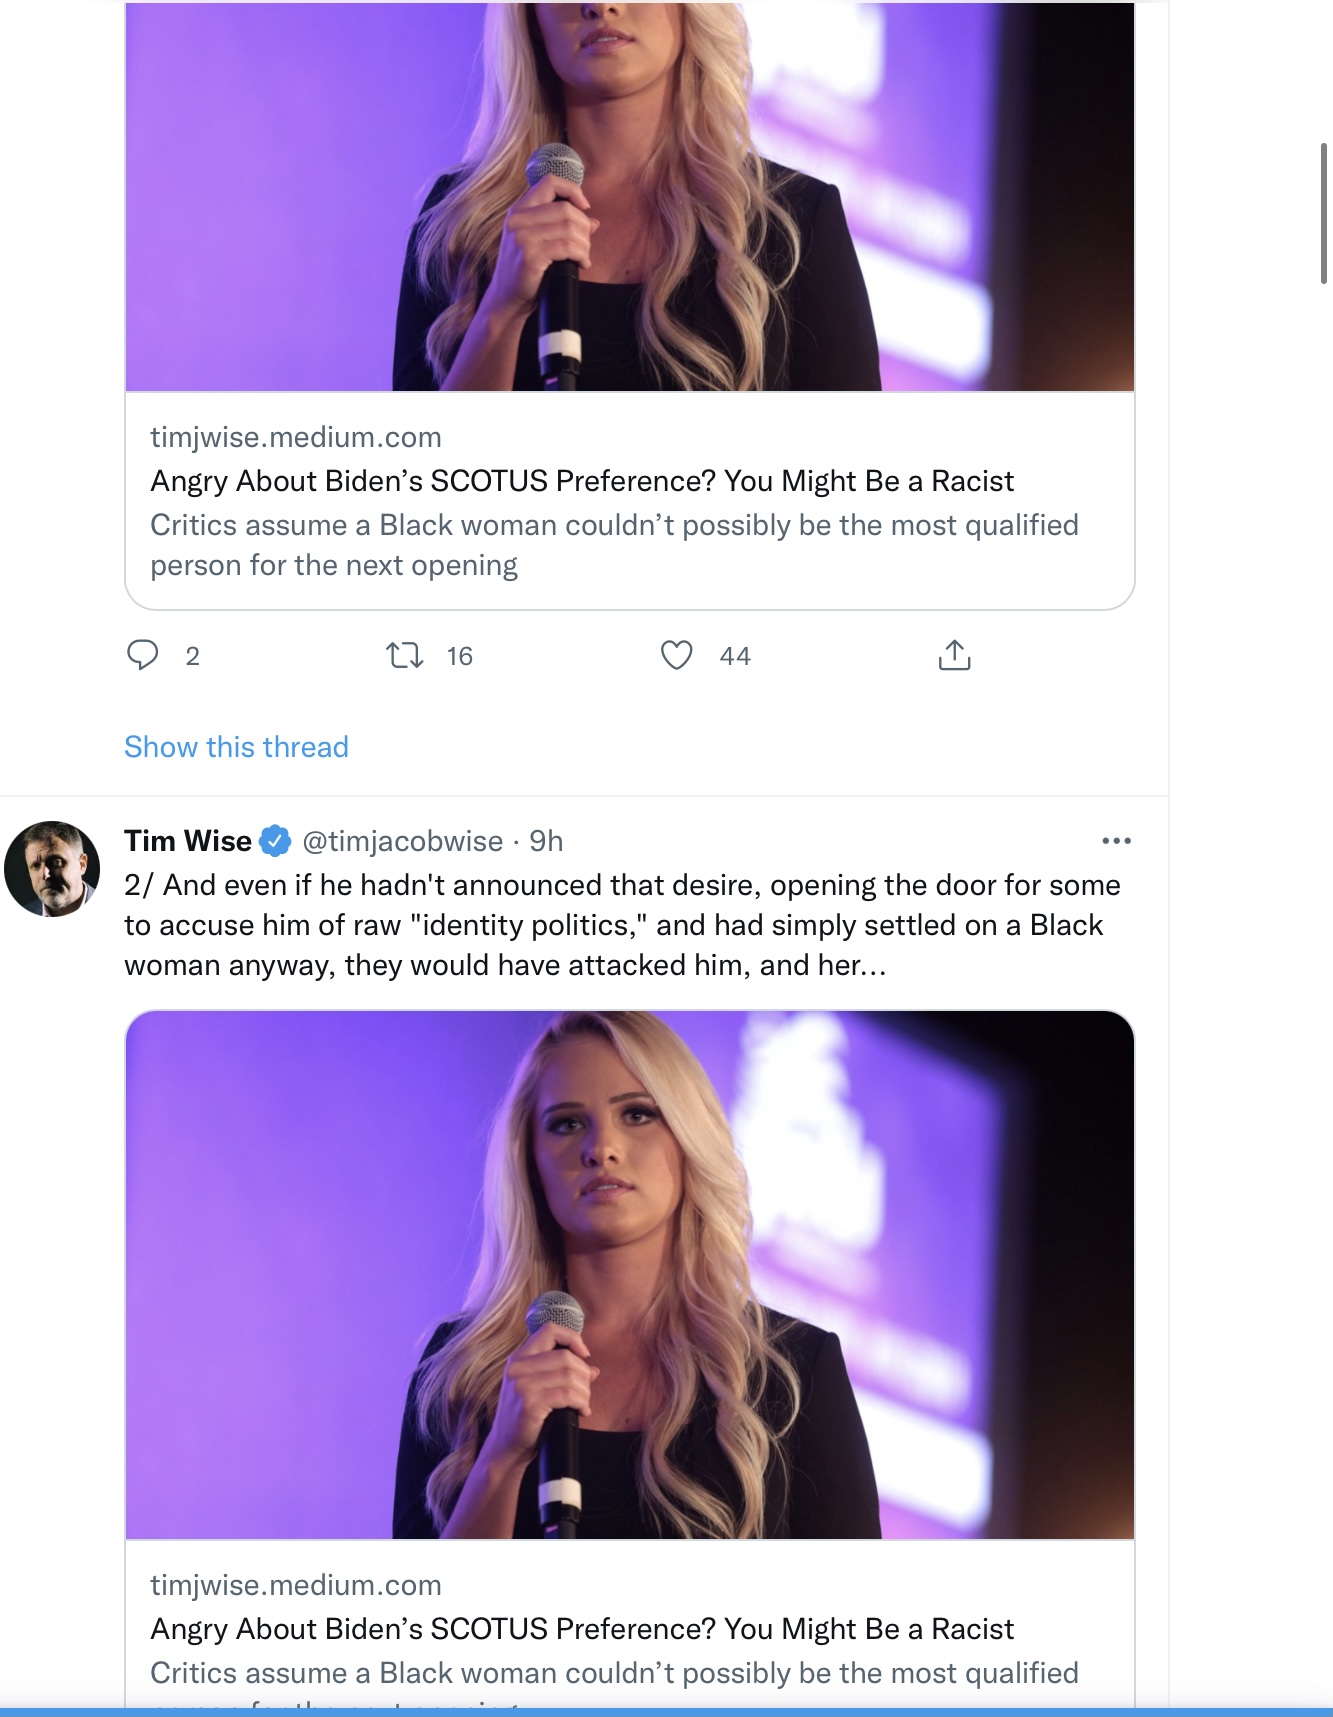Open the upper timjwise.medium.com link card title

click(x=582, y=481)
